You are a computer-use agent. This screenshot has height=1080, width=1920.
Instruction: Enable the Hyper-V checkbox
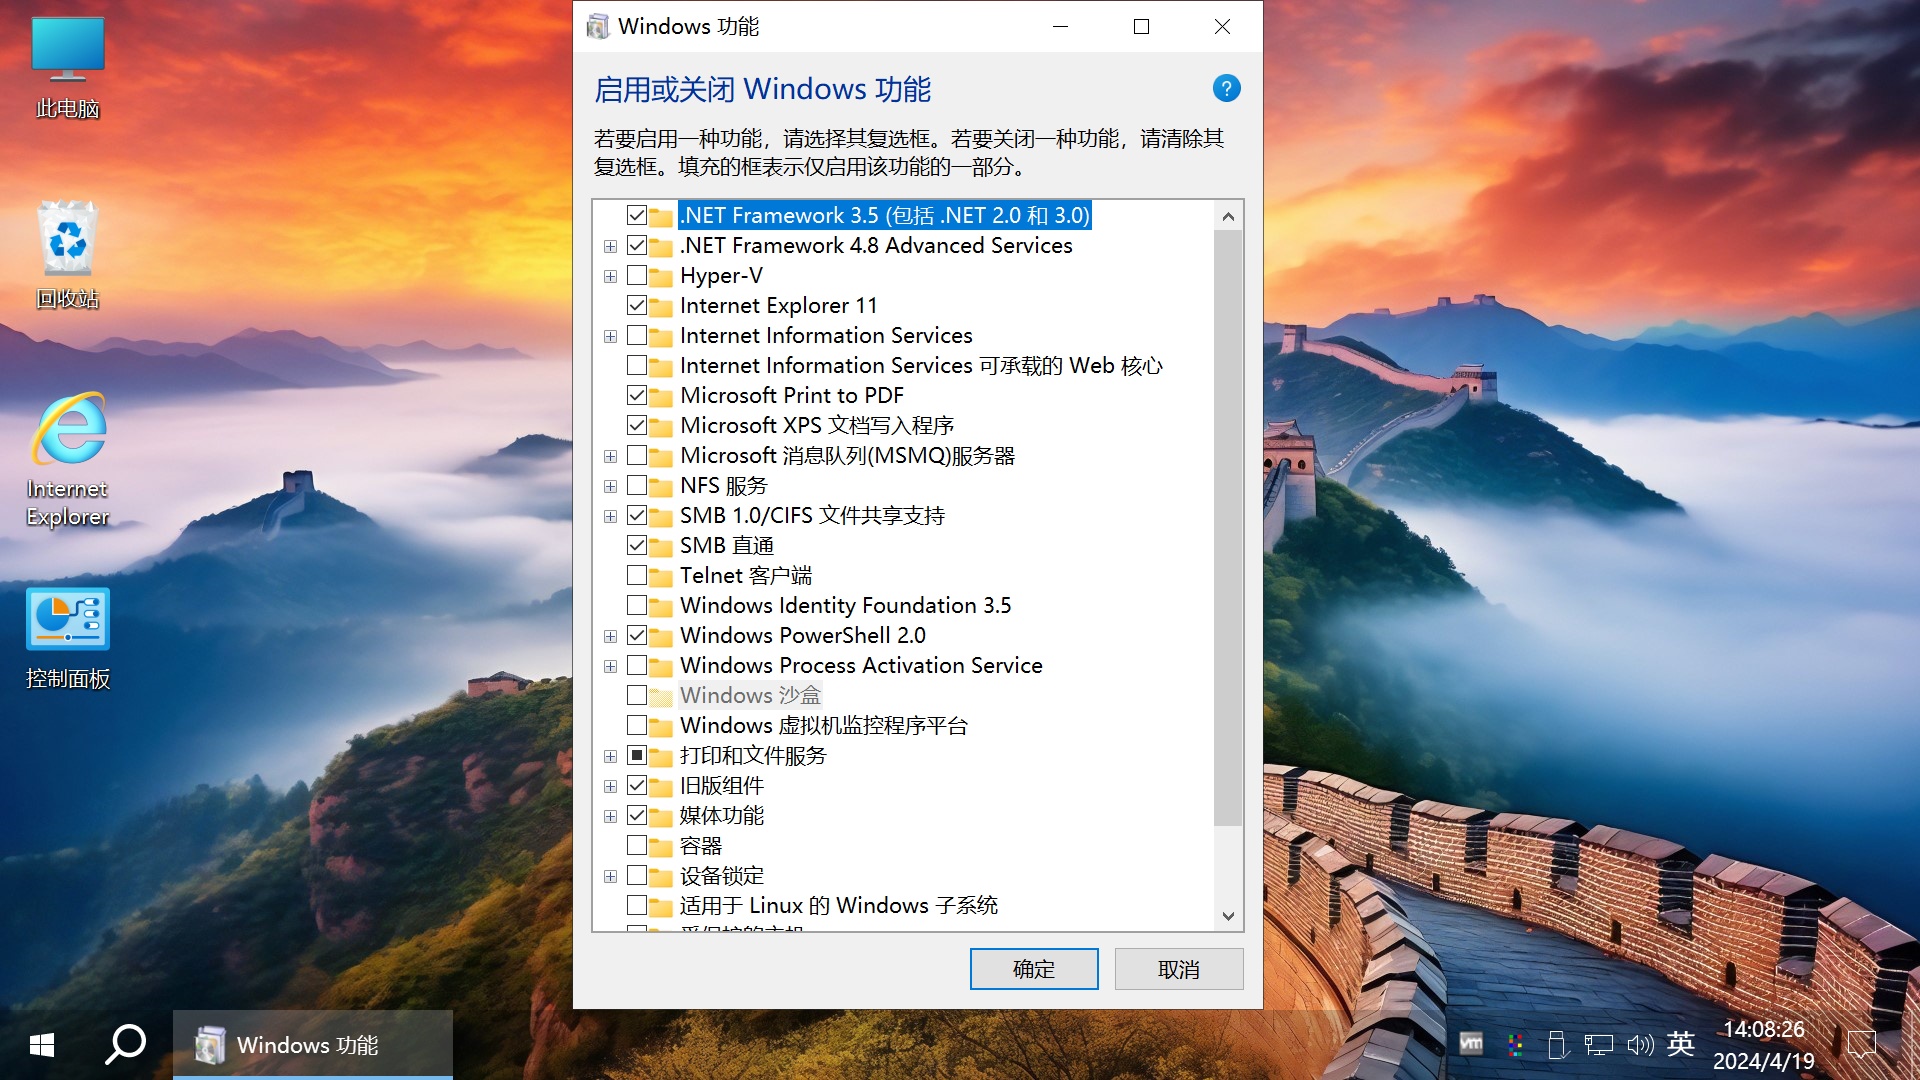(637, 275)
